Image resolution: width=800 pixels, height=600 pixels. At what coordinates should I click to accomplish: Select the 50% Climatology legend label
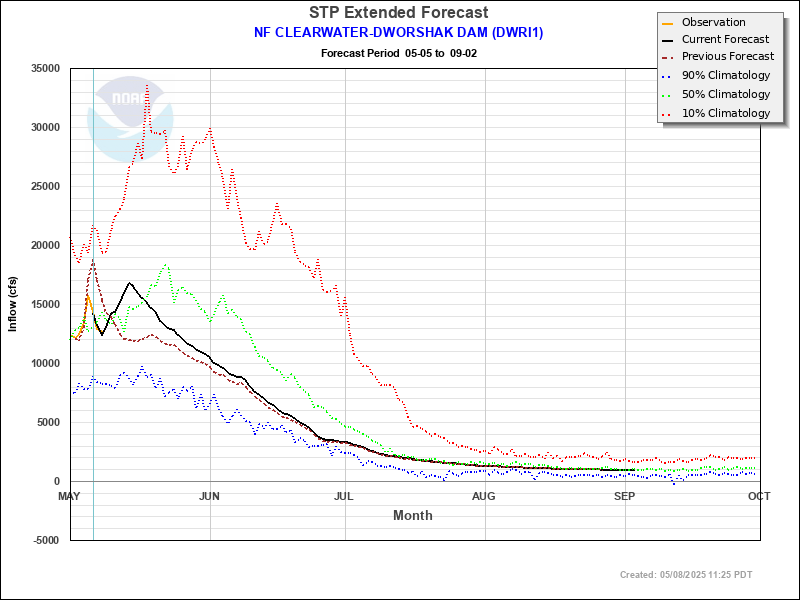[x=726, y=94]
